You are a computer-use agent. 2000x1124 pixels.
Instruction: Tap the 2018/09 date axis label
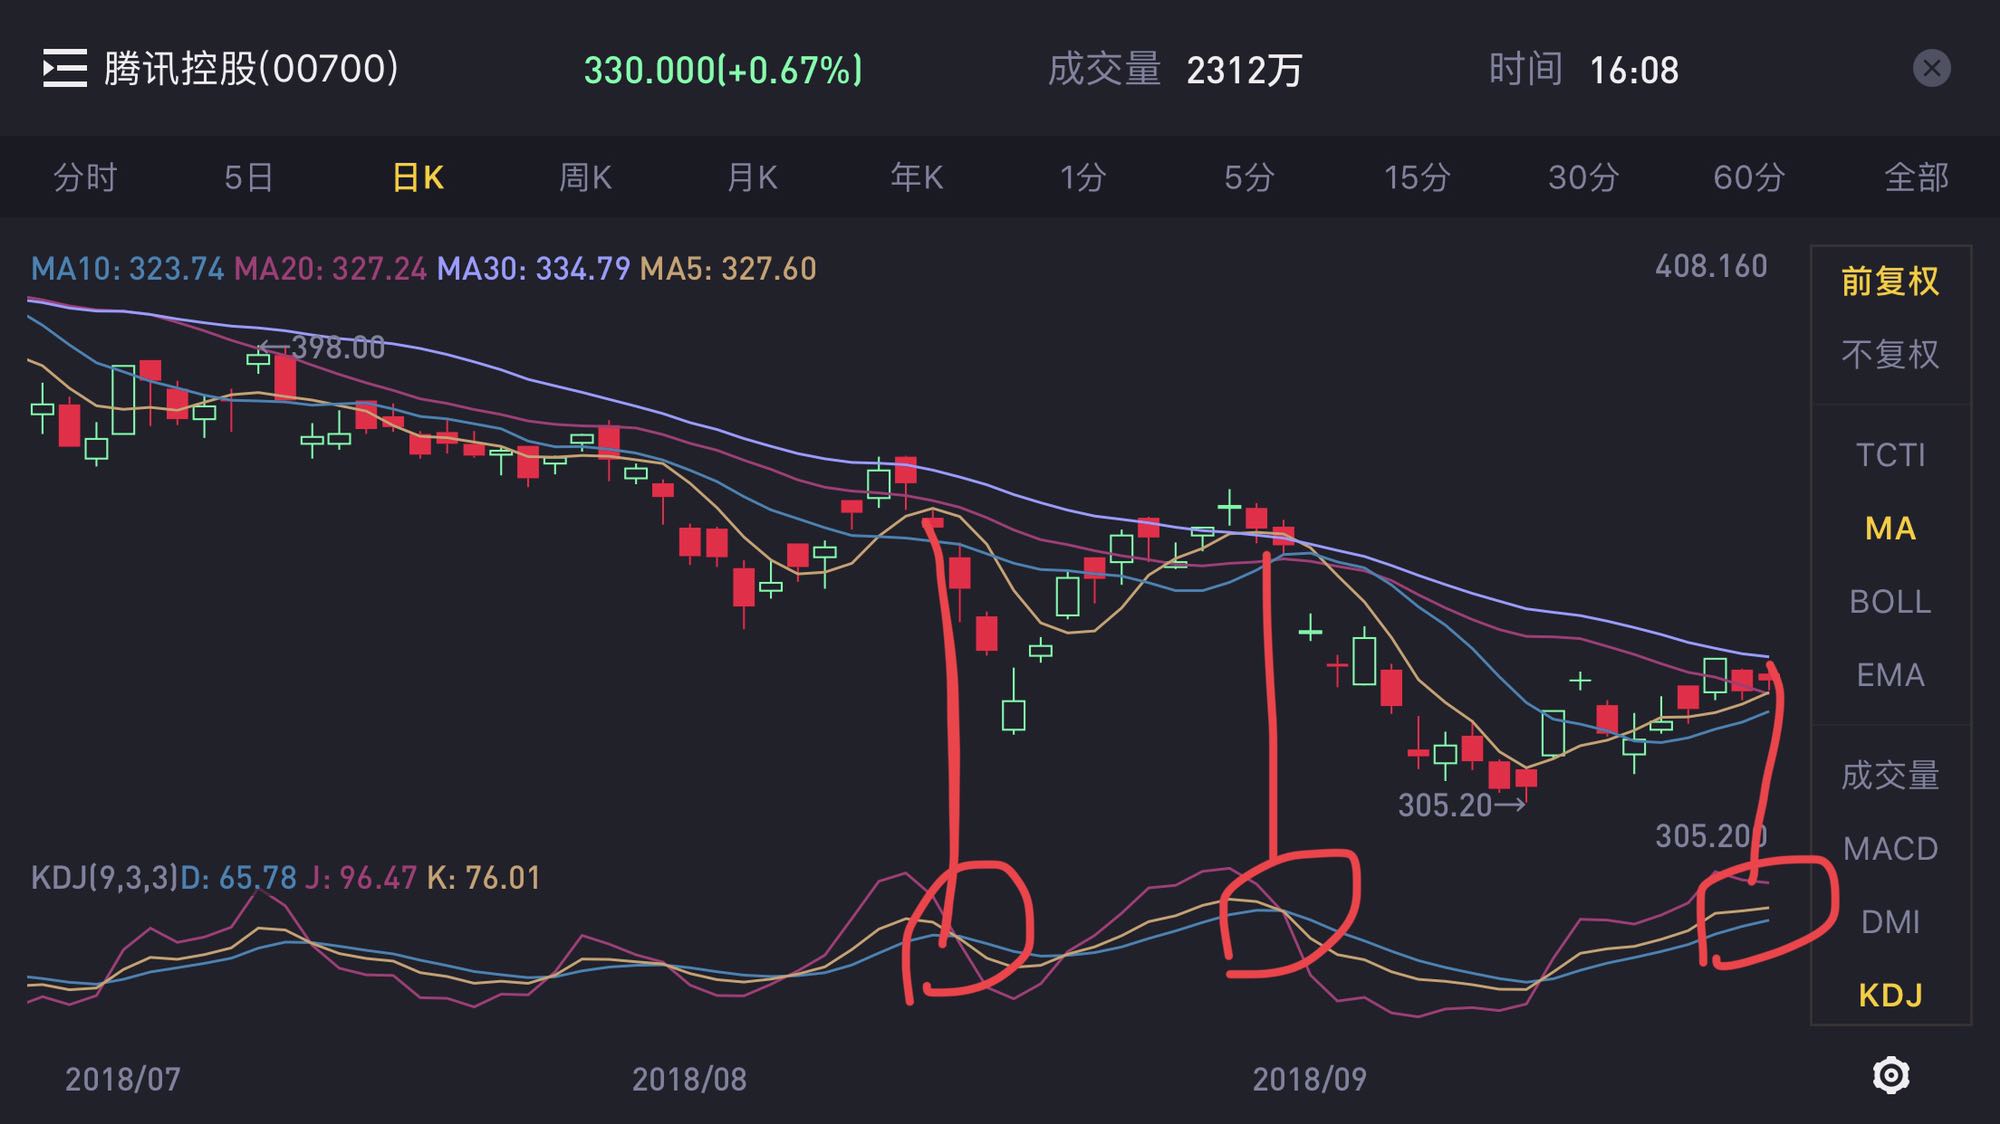1309,1079
